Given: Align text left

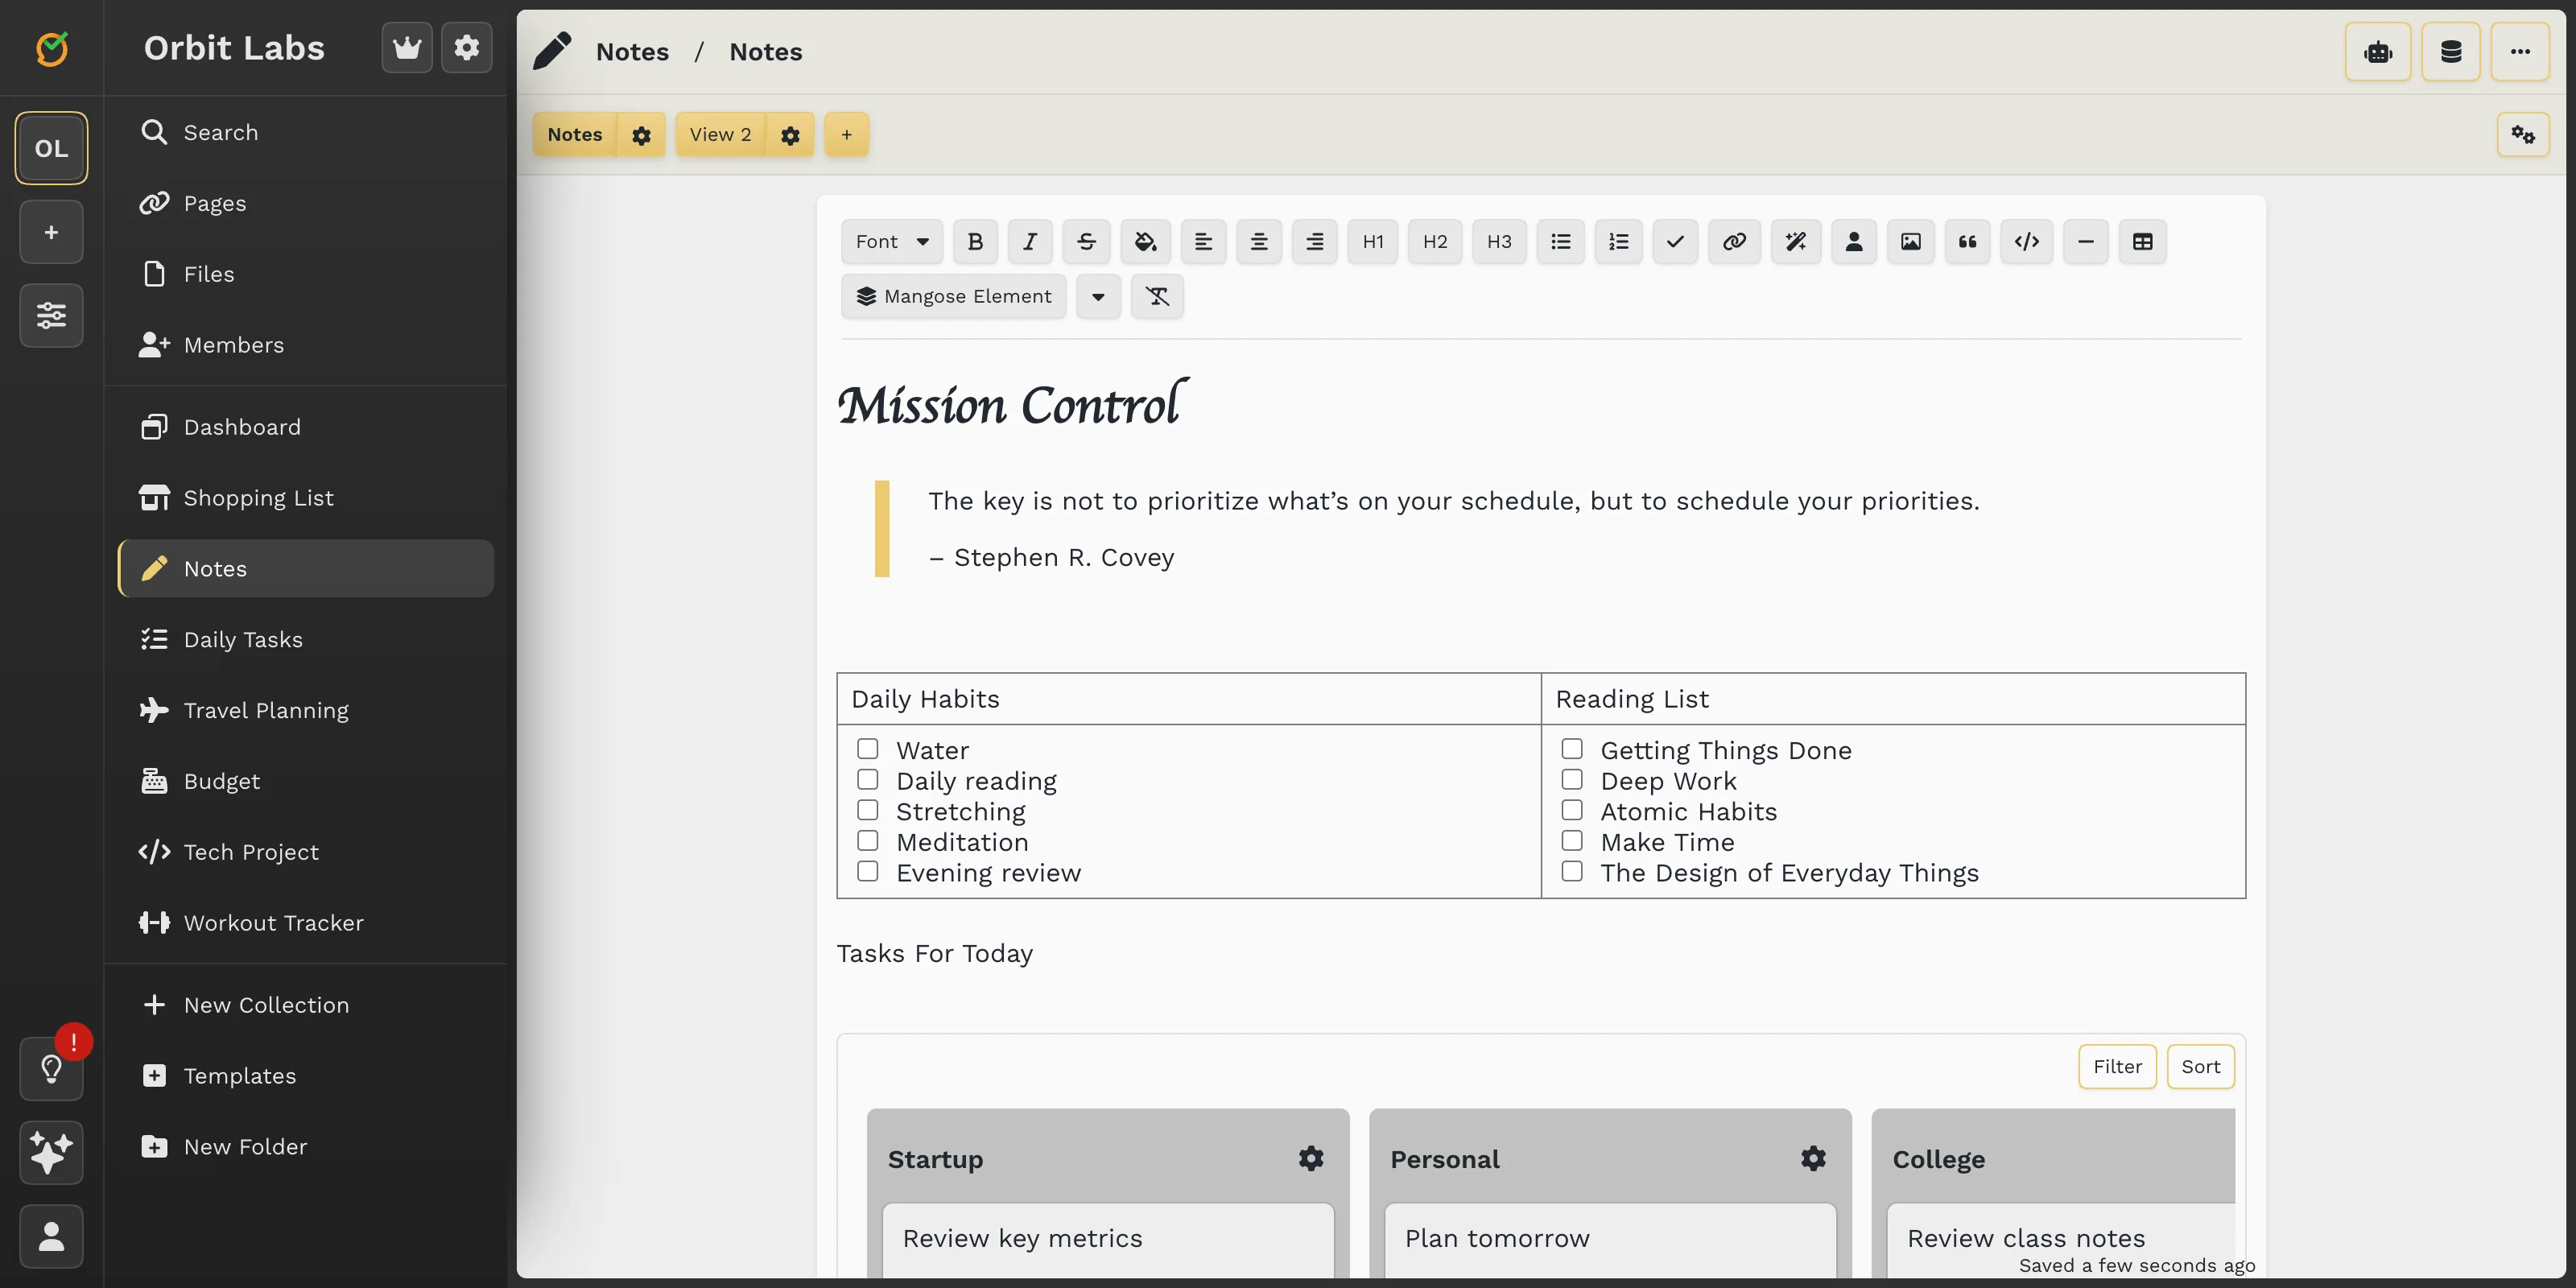Looking at the screenshot, I should click(1203, 241).
